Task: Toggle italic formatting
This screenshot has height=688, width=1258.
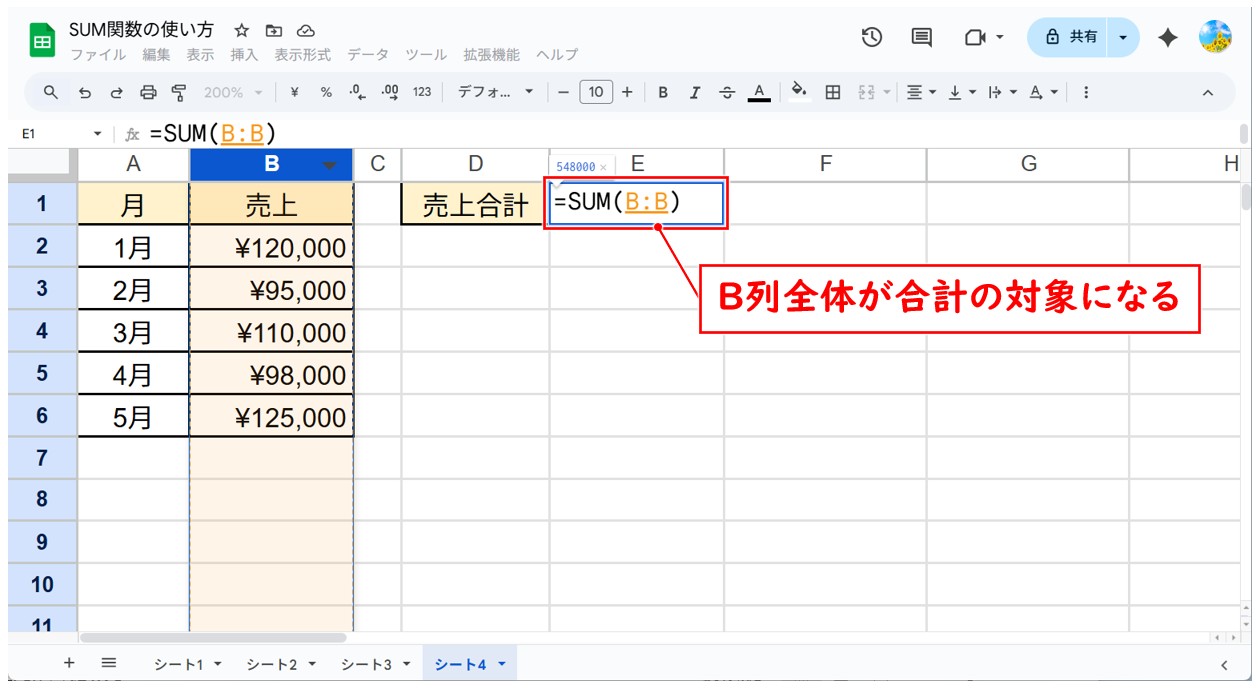Action: (694, 92)
